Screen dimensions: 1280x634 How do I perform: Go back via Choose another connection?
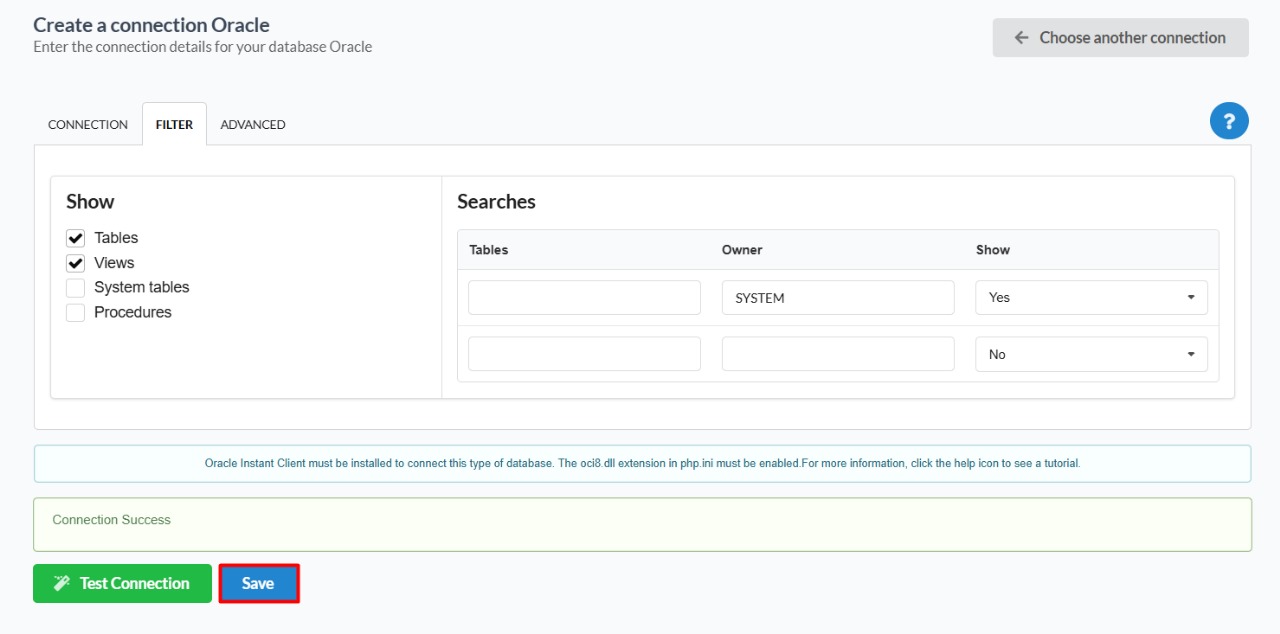(x=1120, y=38)
